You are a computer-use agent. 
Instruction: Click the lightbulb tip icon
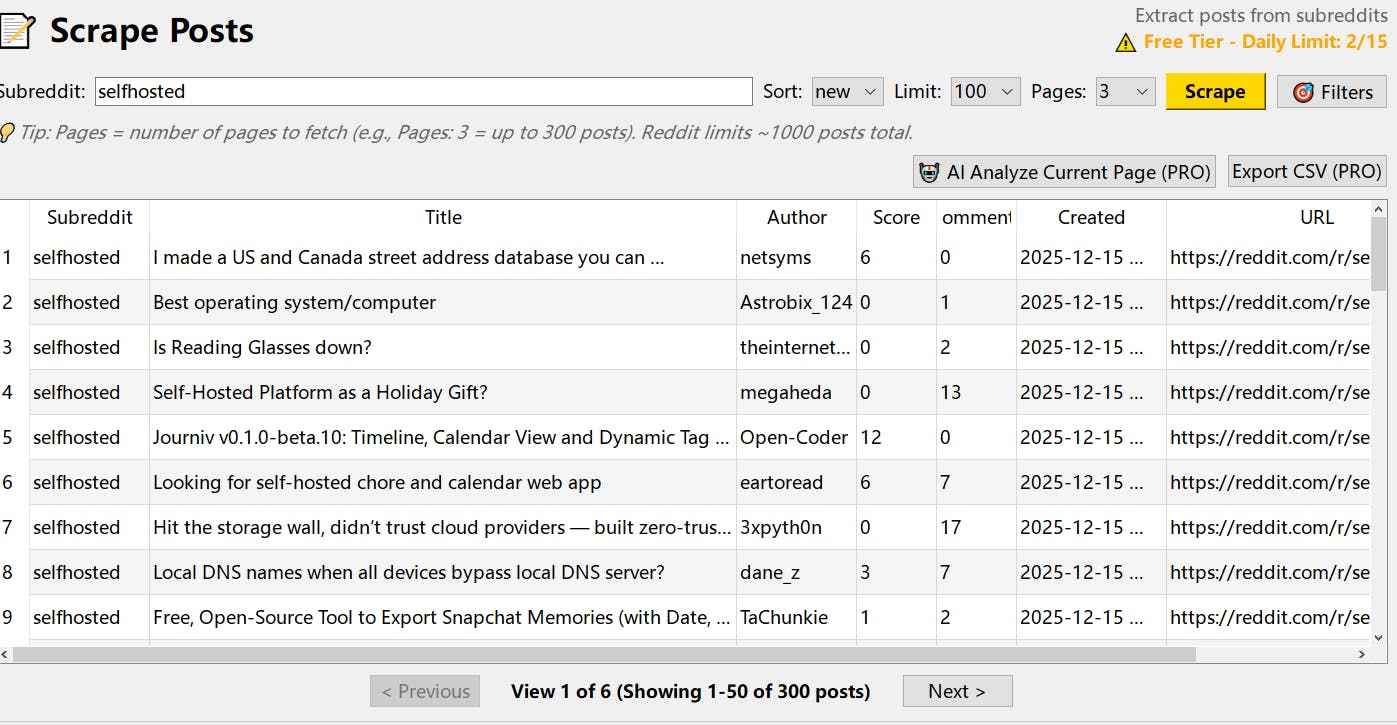pyautogui.click(x=6, y=132)
